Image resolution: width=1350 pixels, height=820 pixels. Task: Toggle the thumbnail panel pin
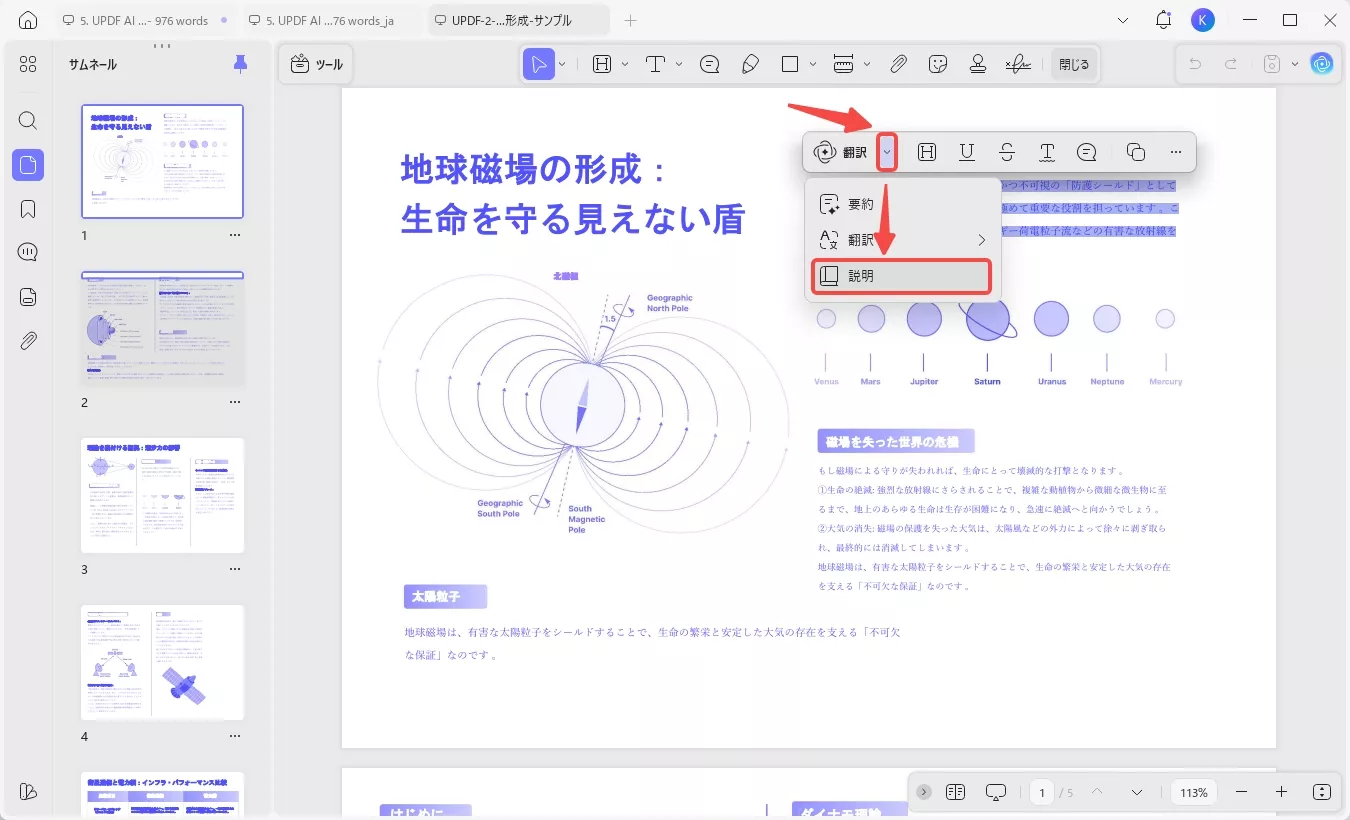pyautogui.click(x=239, y=63)
